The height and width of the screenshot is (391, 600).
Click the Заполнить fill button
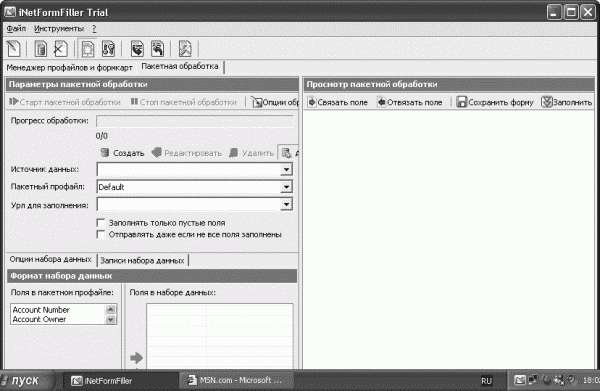(x=567, y=102)
